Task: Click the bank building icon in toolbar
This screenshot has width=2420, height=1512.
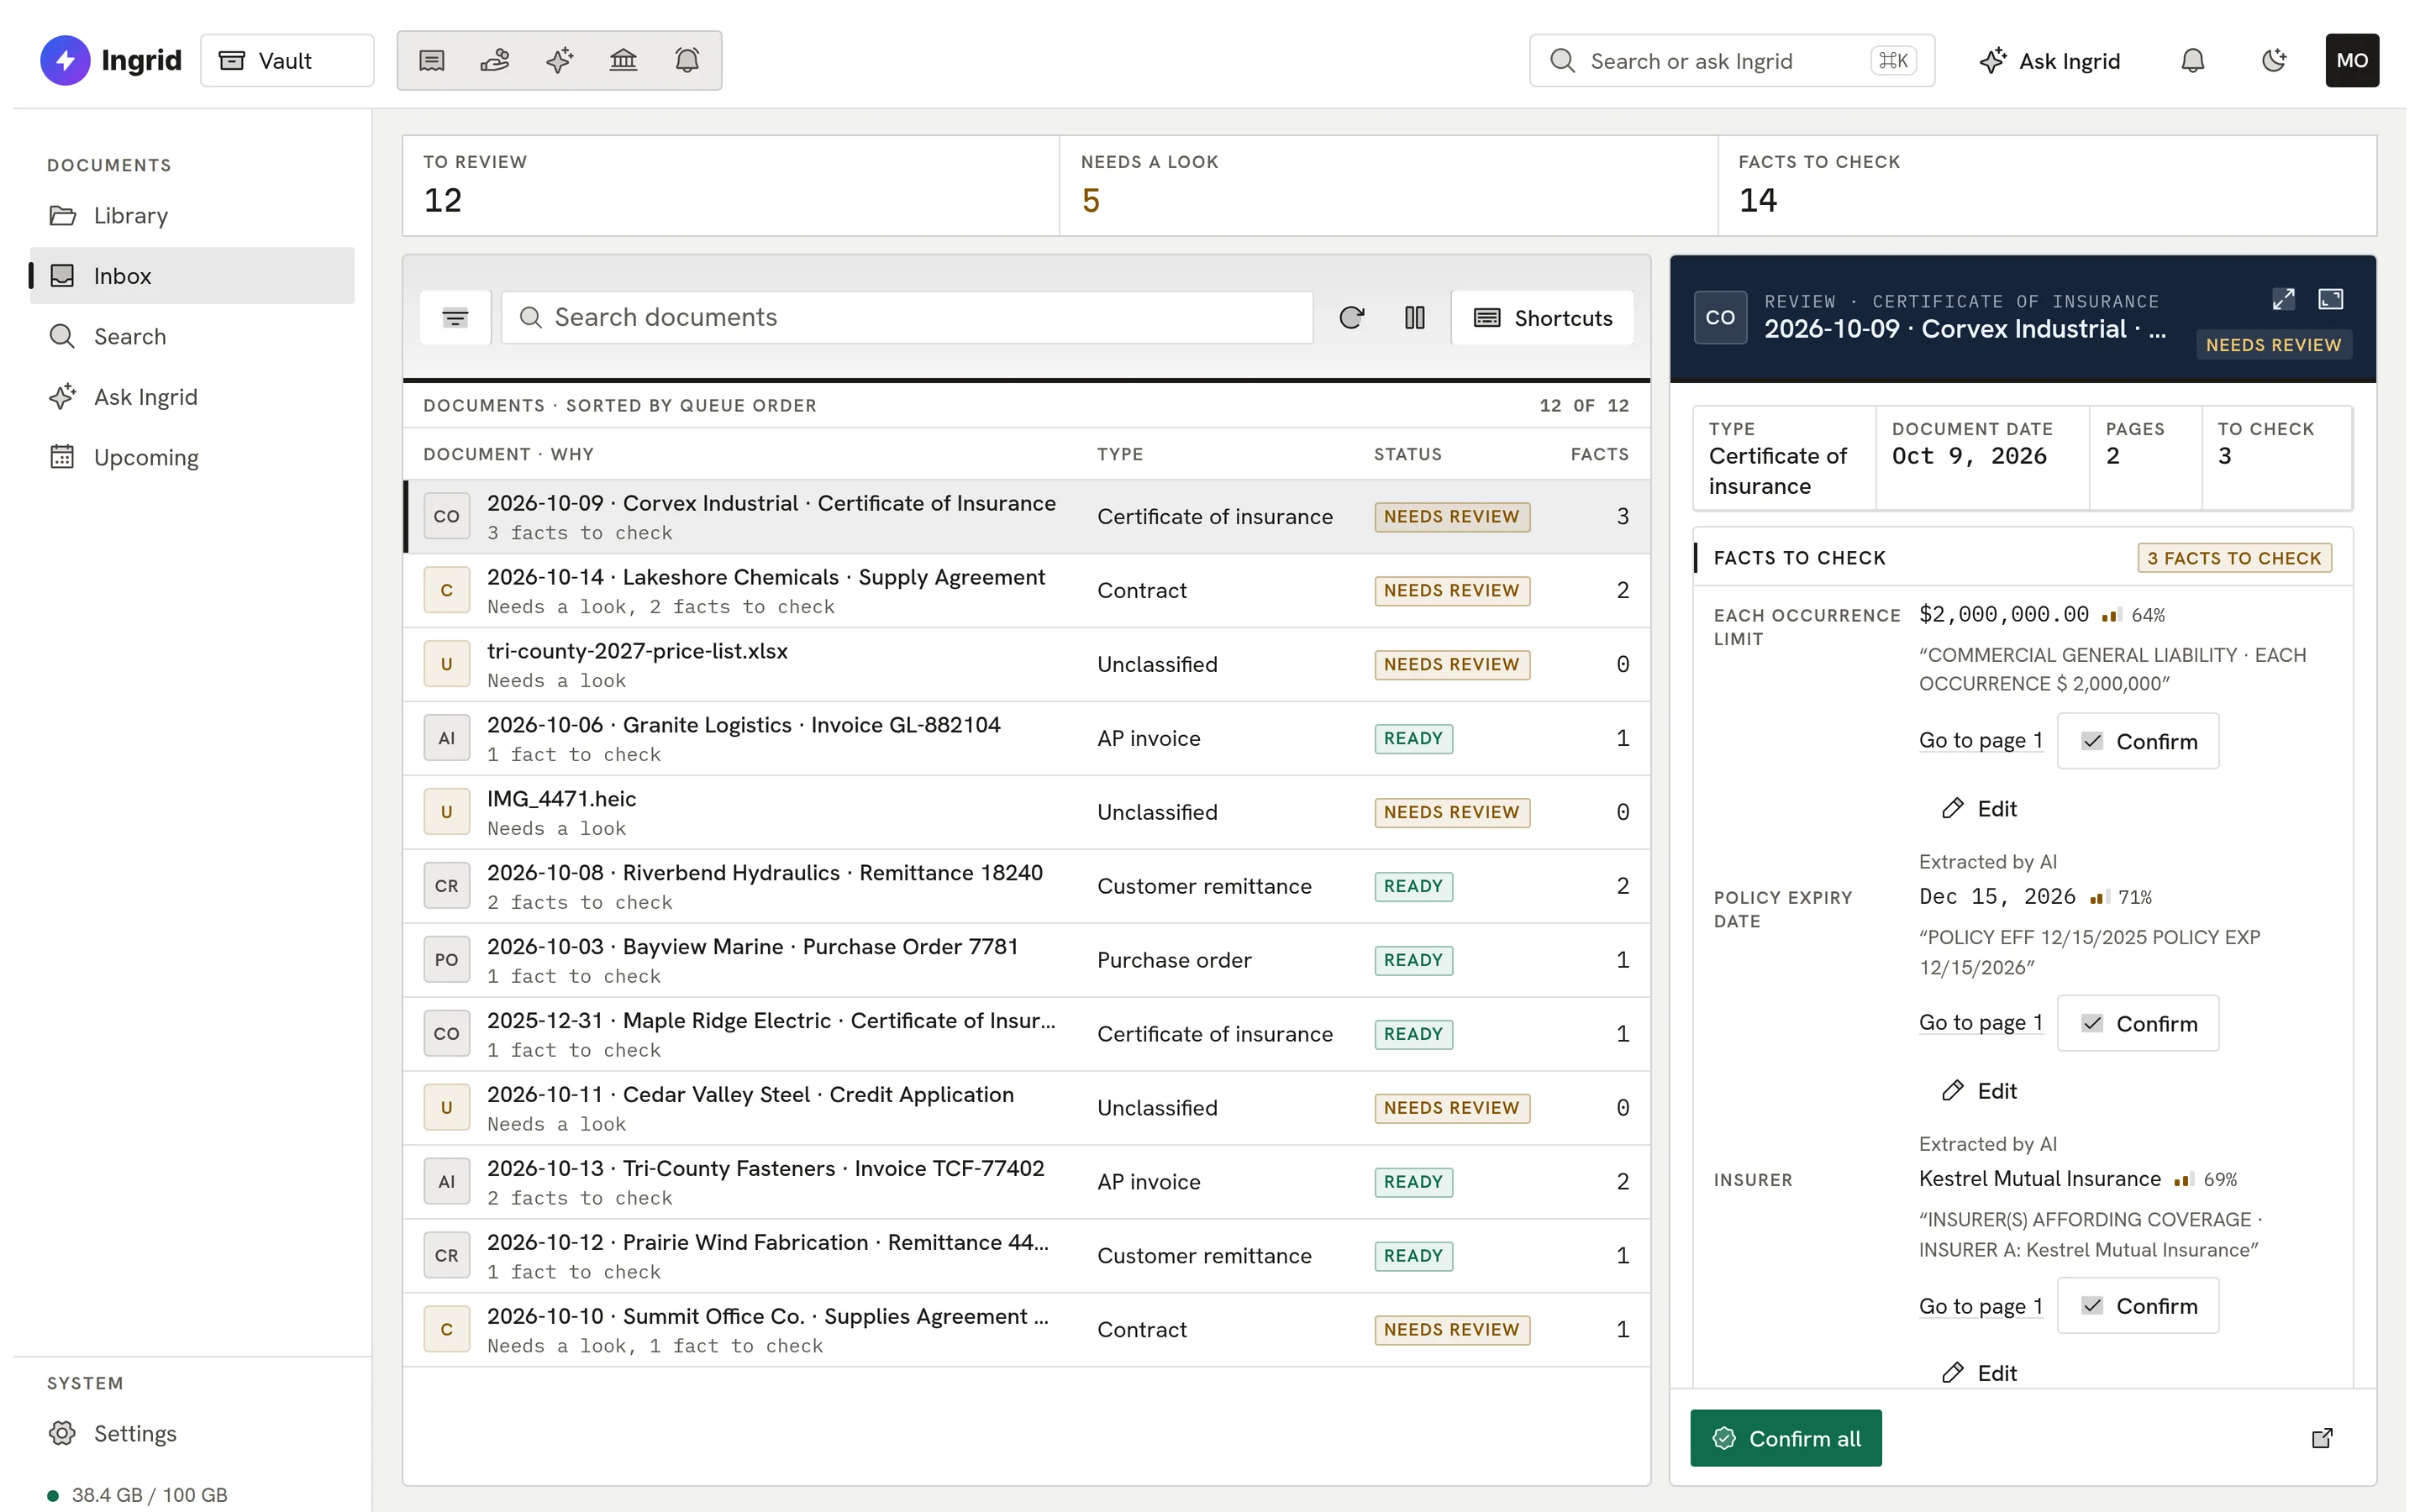Action: point(623,61)
